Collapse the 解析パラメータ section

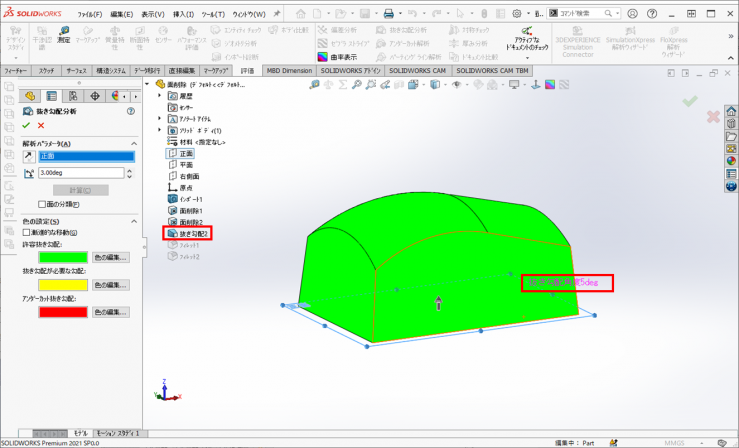[131, 142]
